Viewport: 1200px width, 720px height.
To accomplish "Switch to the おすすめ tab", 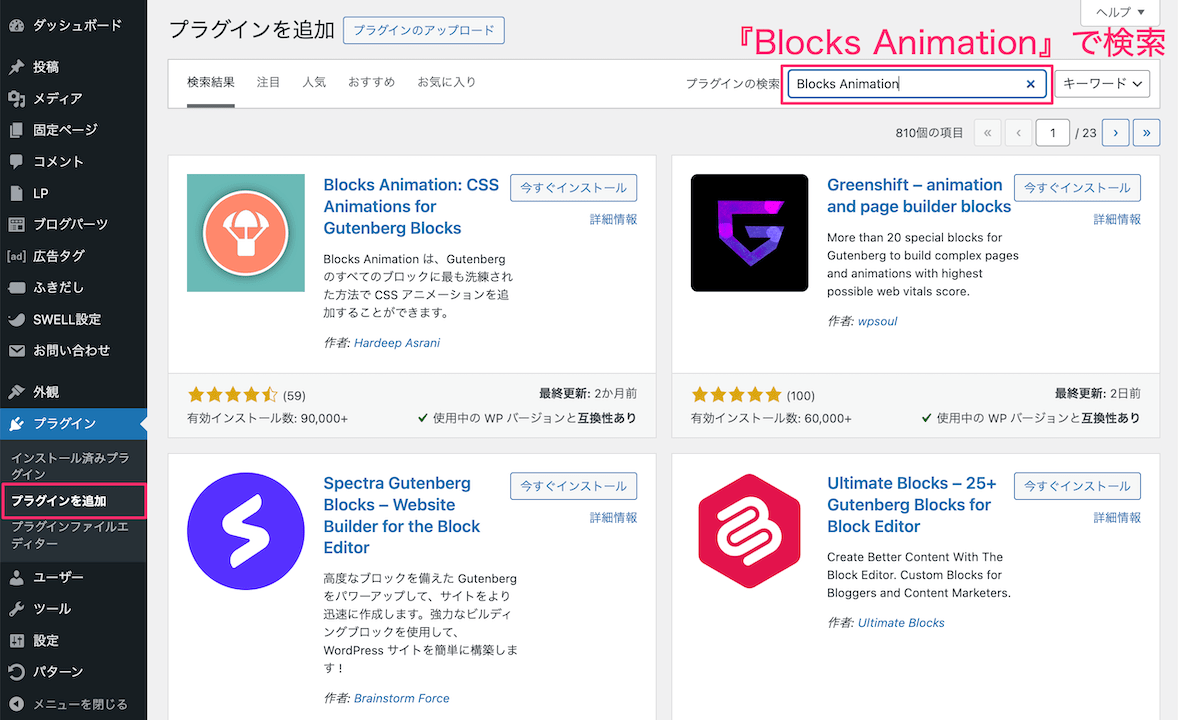I will point(371,82).
